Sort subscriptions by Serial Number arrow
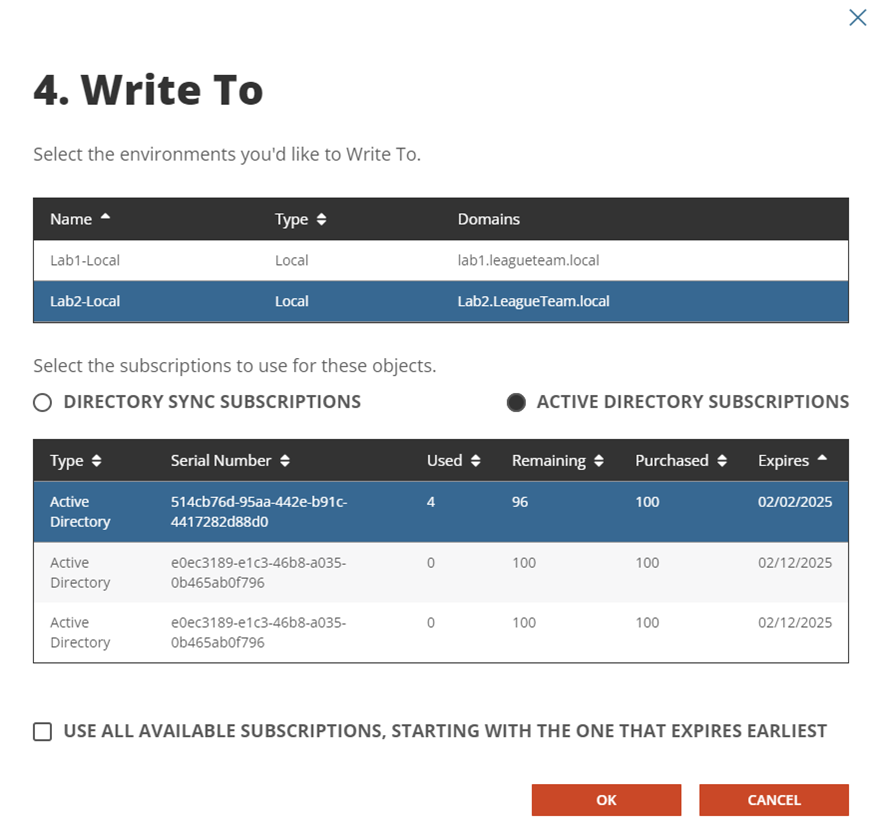The image size is (879, 831). point(285,461)
